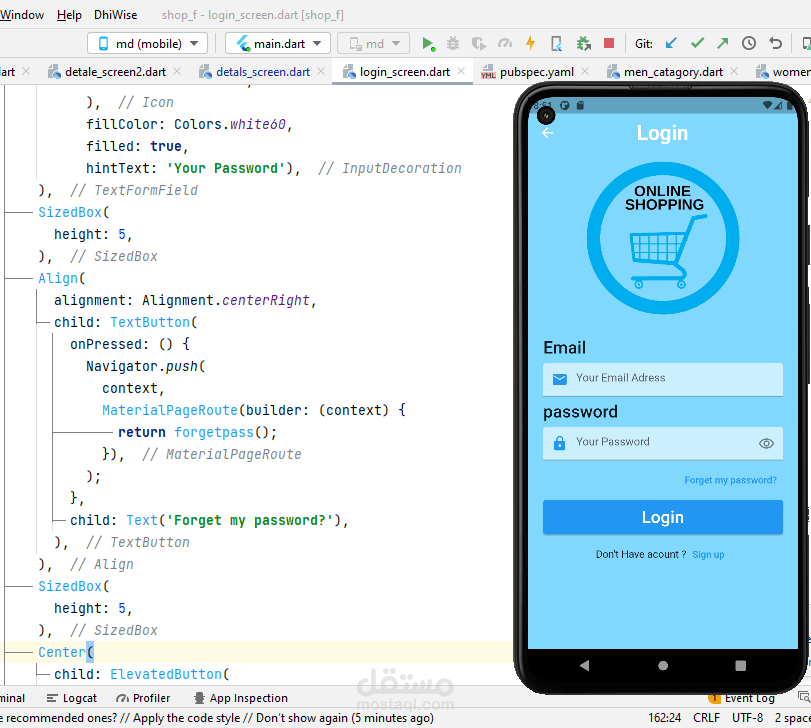Trigger Flutter hot reload lightning icon
The width and height of the screenshot is (811, 728).
click(530, 43)
